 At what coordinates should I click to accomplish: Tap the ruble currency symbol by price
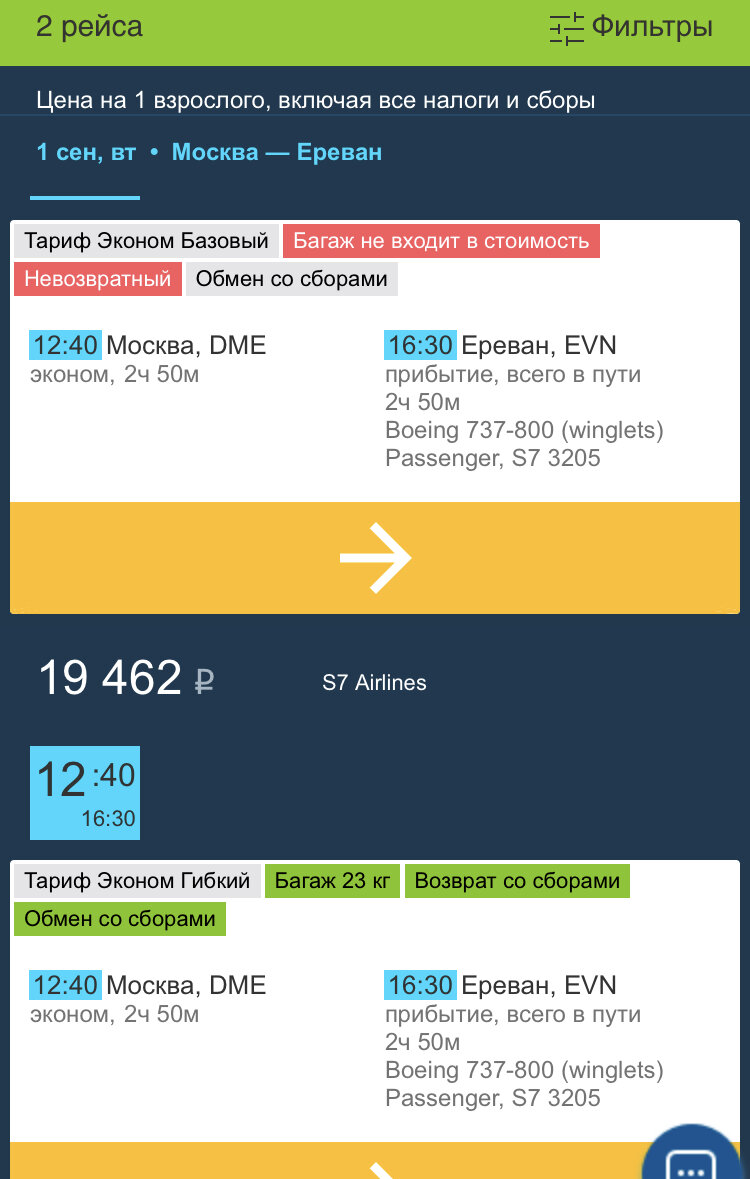coord(204,680)
